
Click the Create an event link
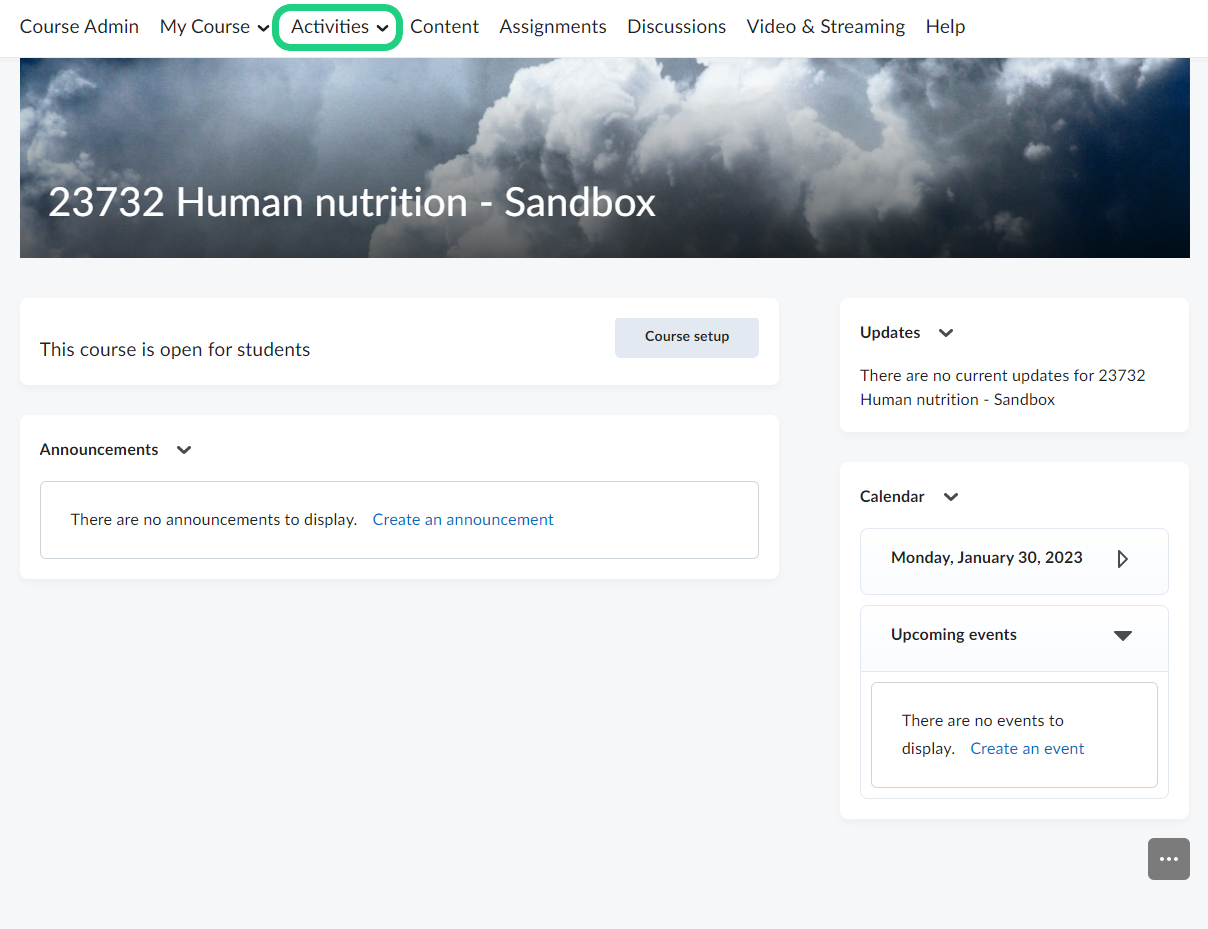tap(1027, 749)
